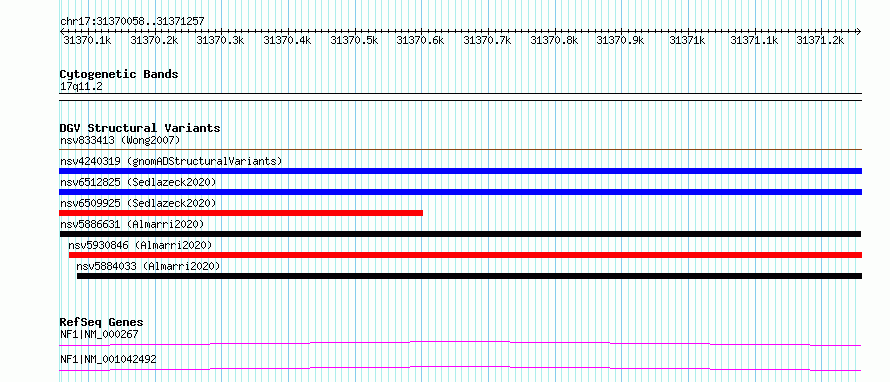Click the 31371k ruler tick label
The width and height of the screenshot is (890, 382).
point(687,40)
